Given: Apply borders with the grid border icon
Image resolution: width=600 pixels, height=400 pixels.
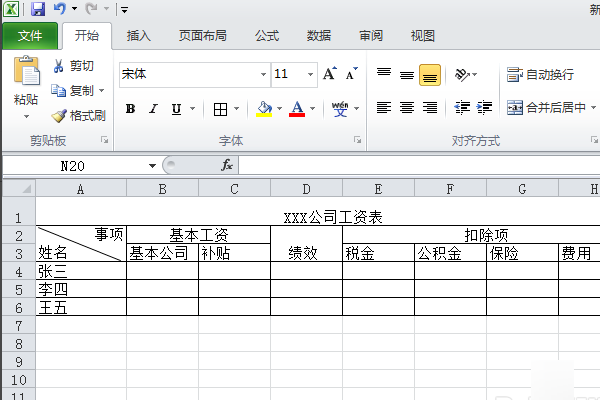Looking at the screenshot, I should click(220, 109).
